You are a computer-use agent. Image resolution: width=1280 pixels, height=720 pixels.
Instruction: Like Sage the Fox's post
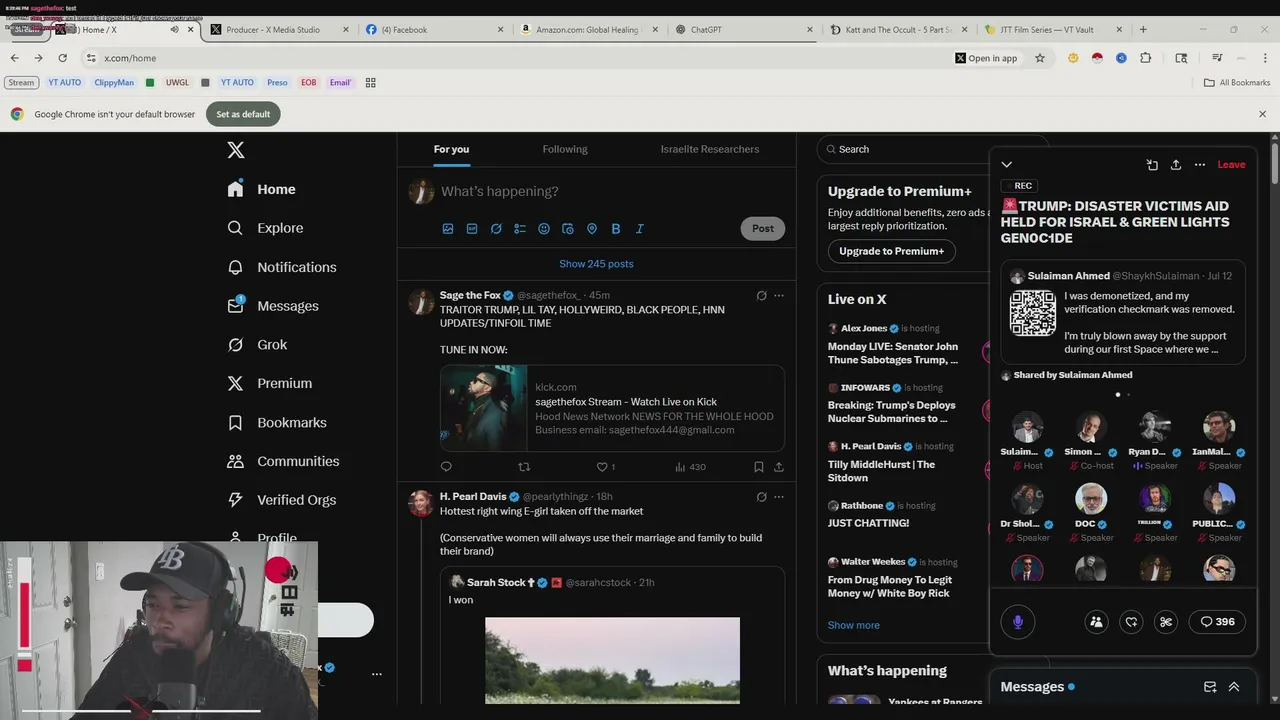point(605,467)
